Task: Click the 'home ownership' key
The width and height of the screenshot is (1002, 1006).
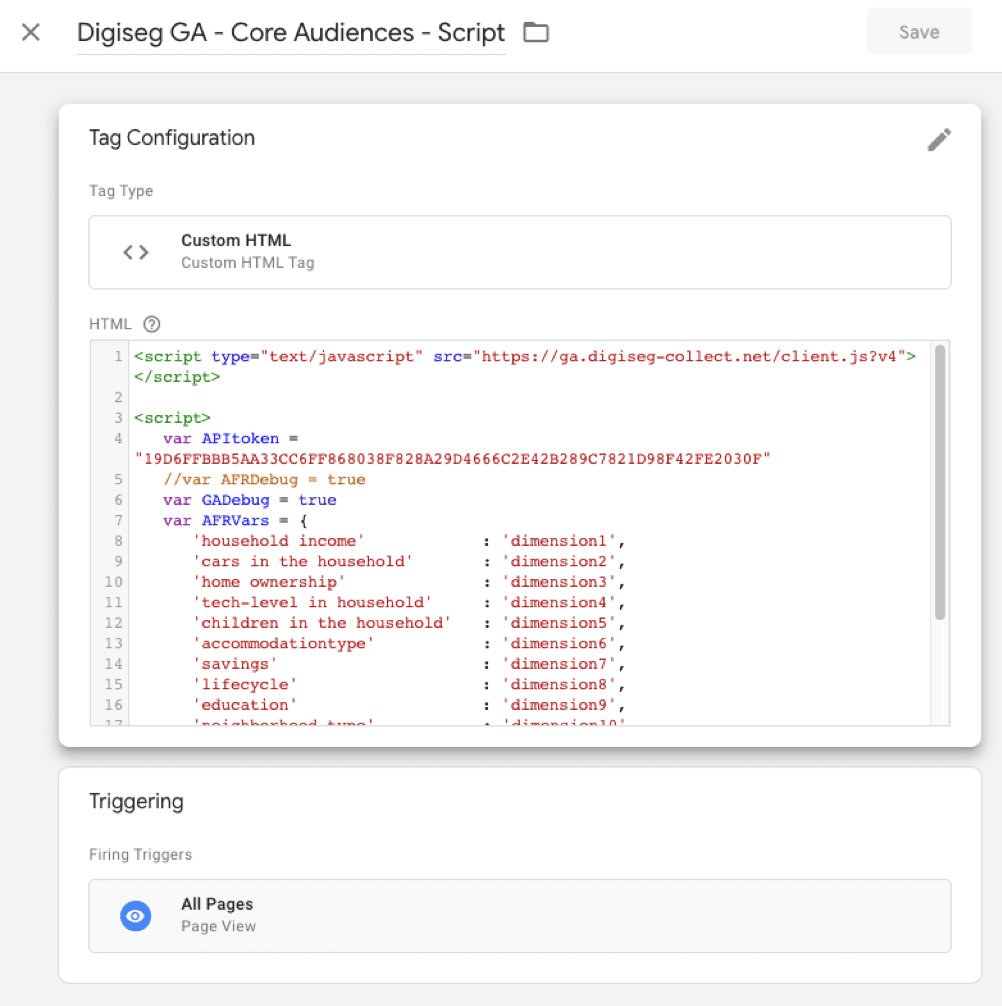Action: click(x=269, y=583)
